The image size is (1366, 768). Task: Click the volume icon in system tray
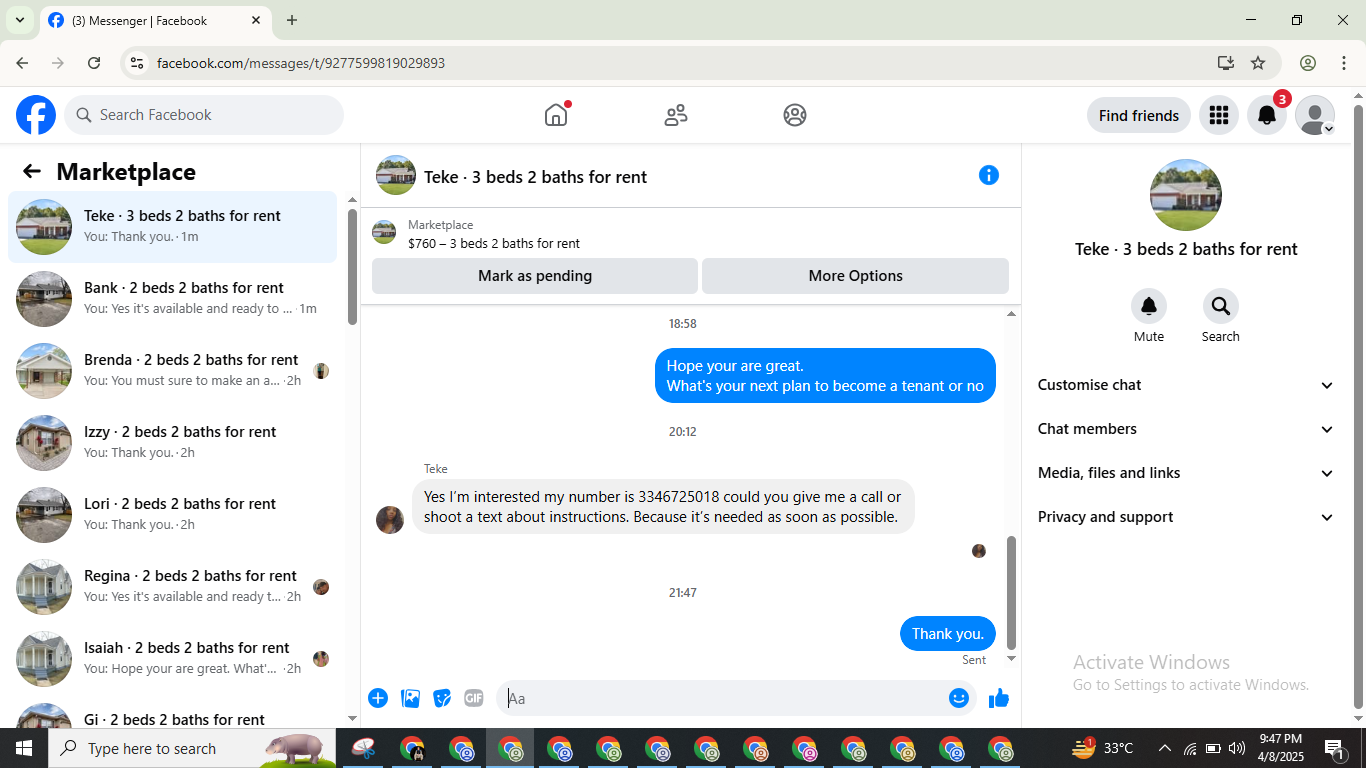click(1237, 748)
